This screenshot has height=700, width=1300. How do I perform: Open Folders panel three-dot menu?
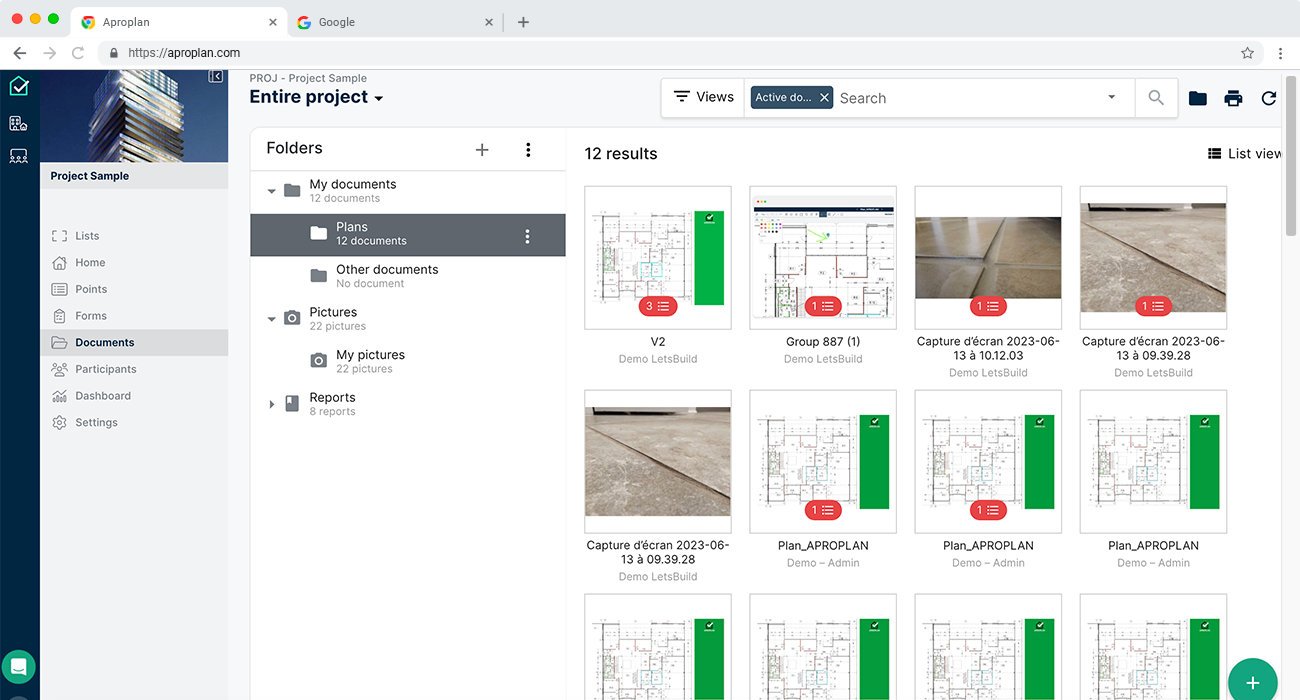pyautogui.click(x=528, y=150)
